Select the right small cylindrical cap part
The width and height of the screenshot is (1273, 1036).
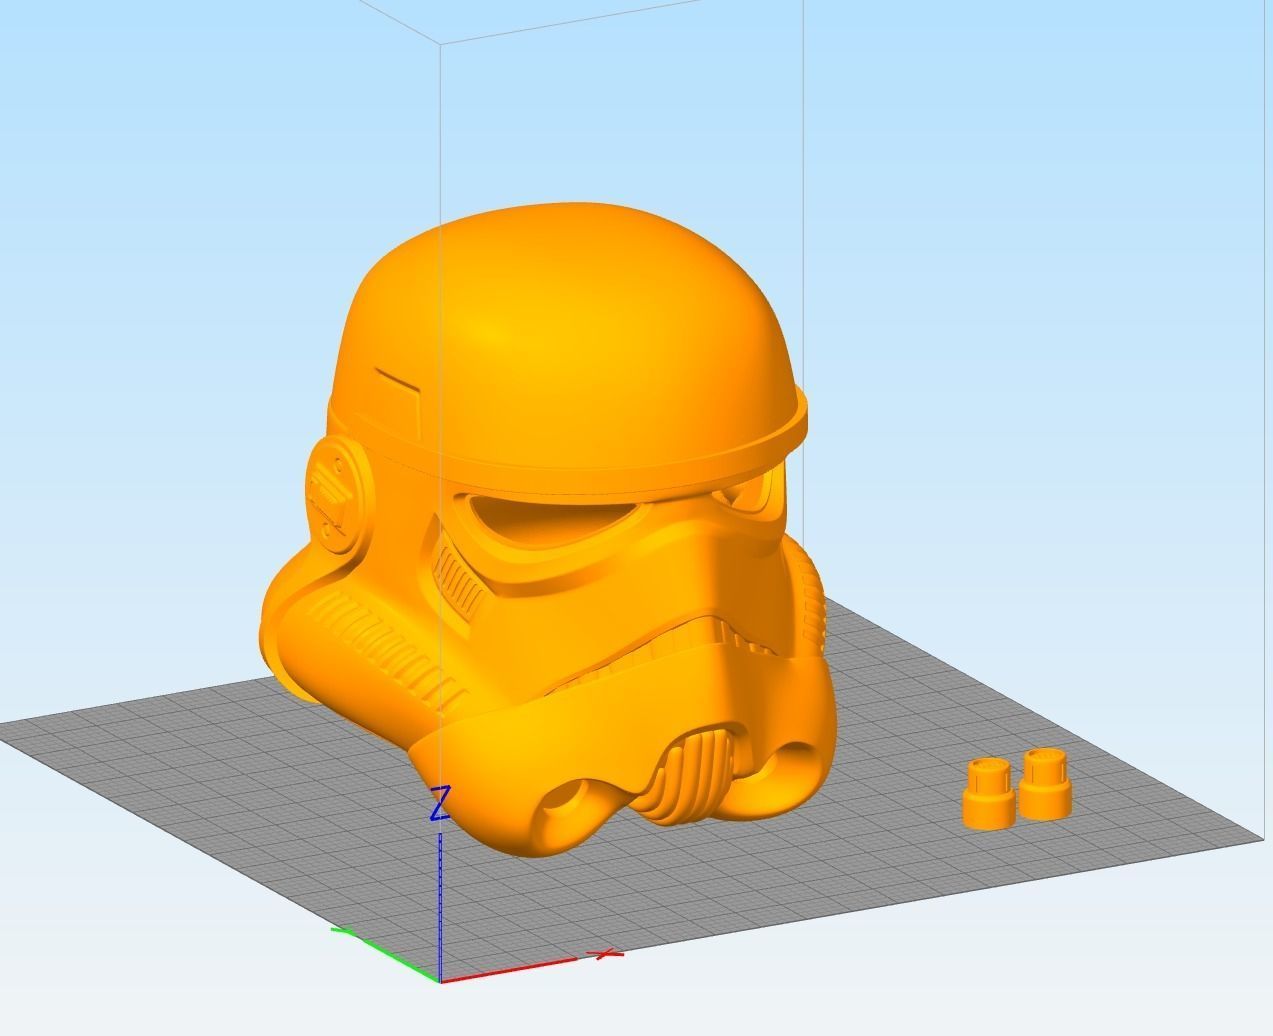pyautogui.click(x=1045, y=783)
